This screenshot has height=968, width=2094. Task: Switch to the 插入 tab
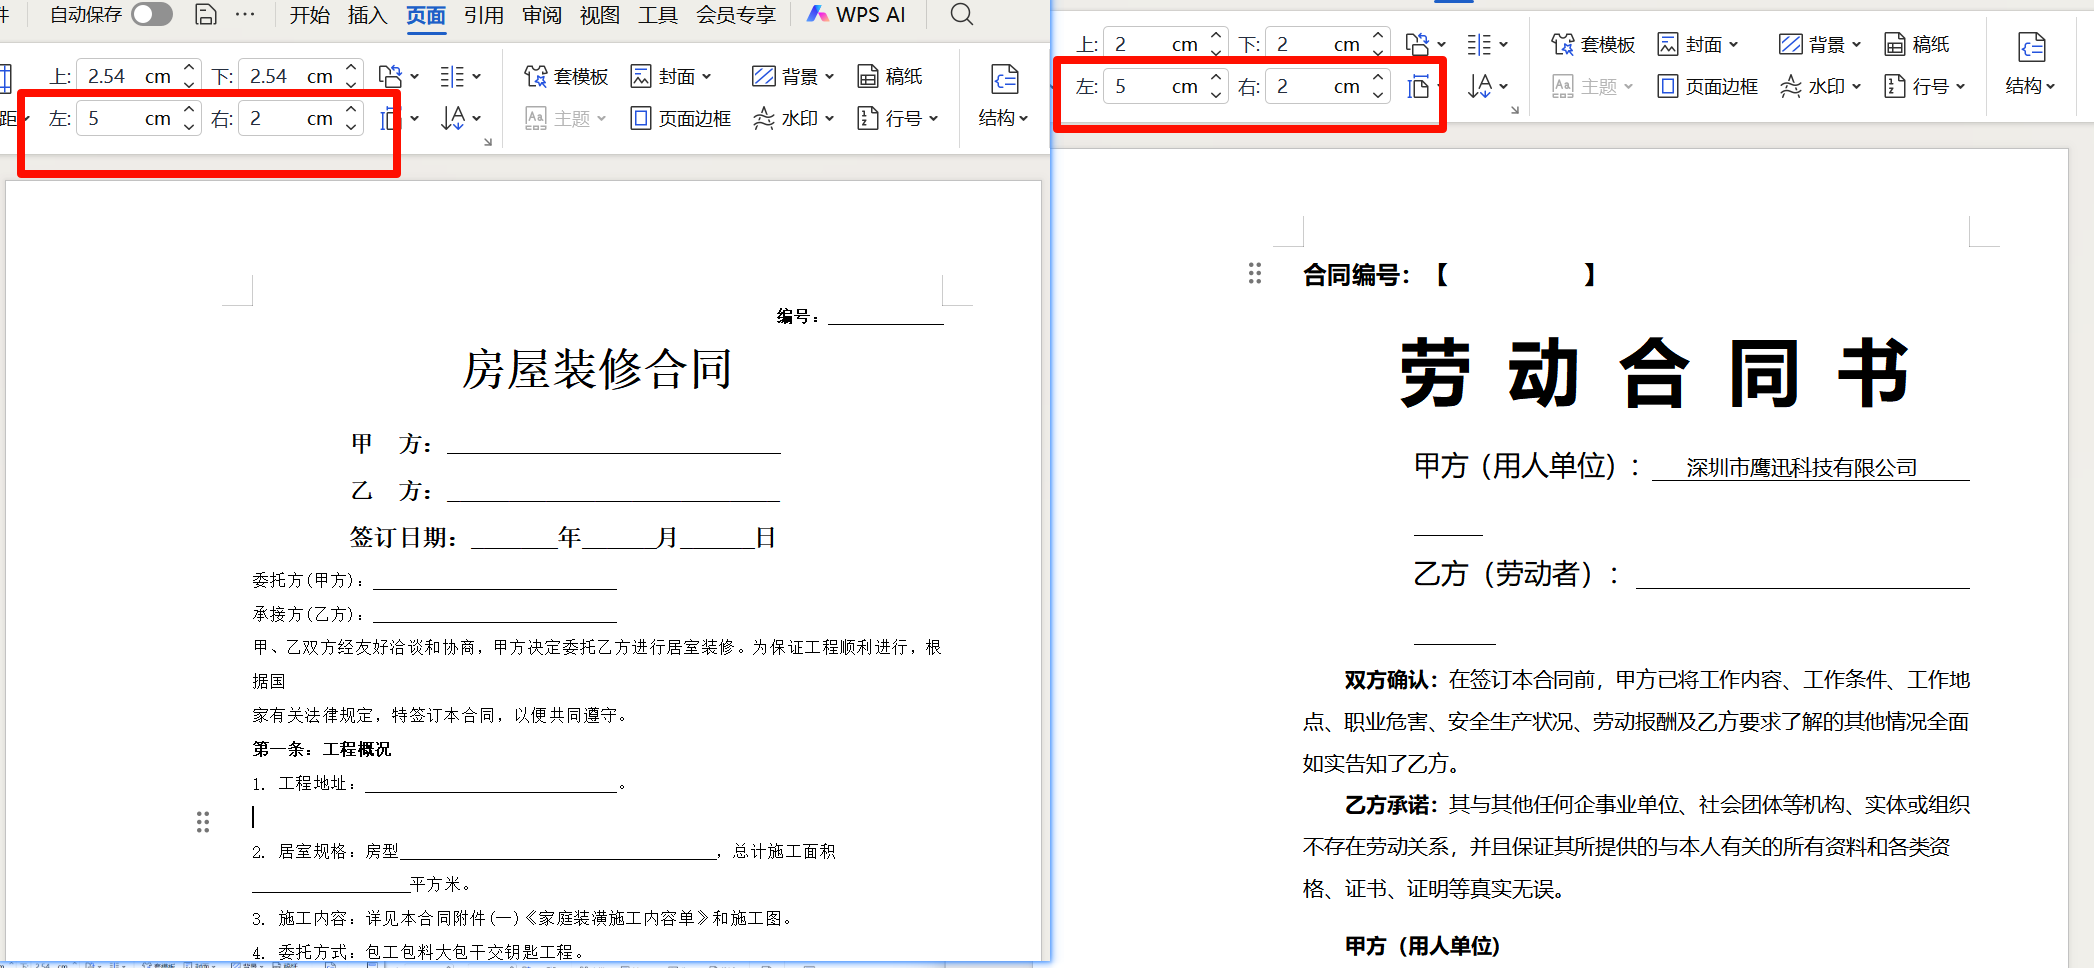(367, 15)
